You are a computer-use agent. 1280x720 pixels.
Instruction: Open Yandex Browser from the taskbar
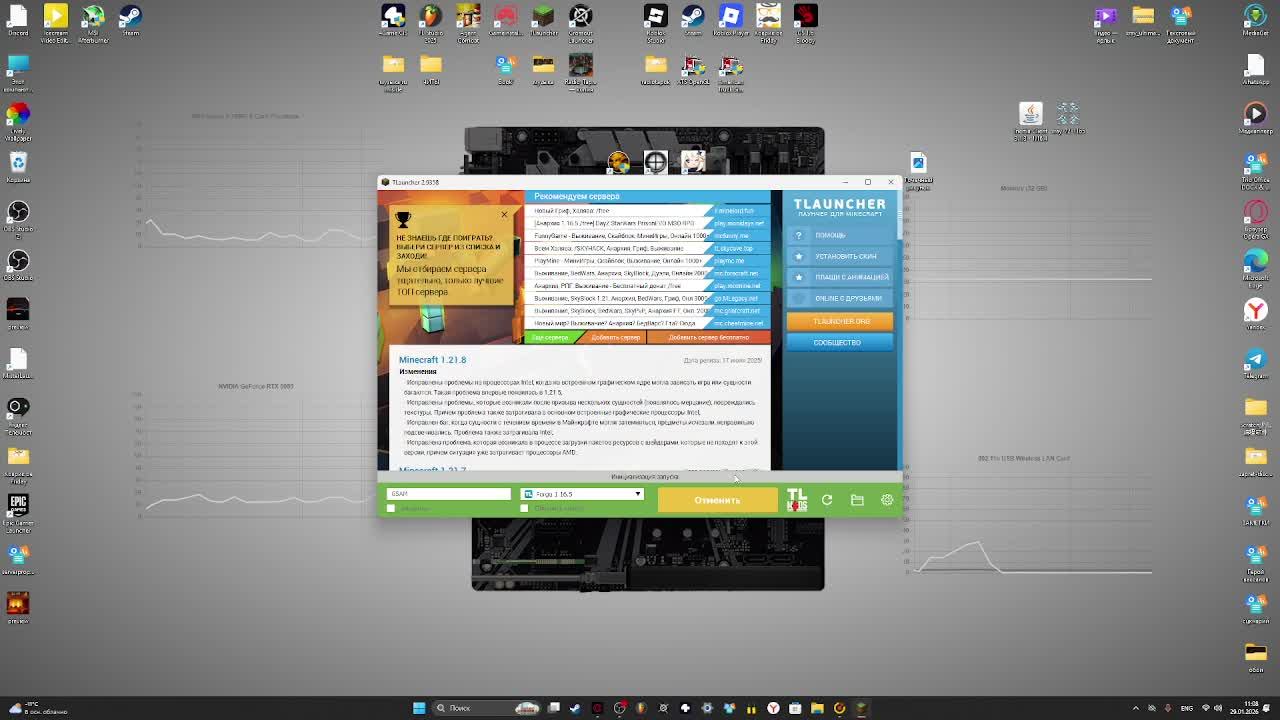click(773, 708)
